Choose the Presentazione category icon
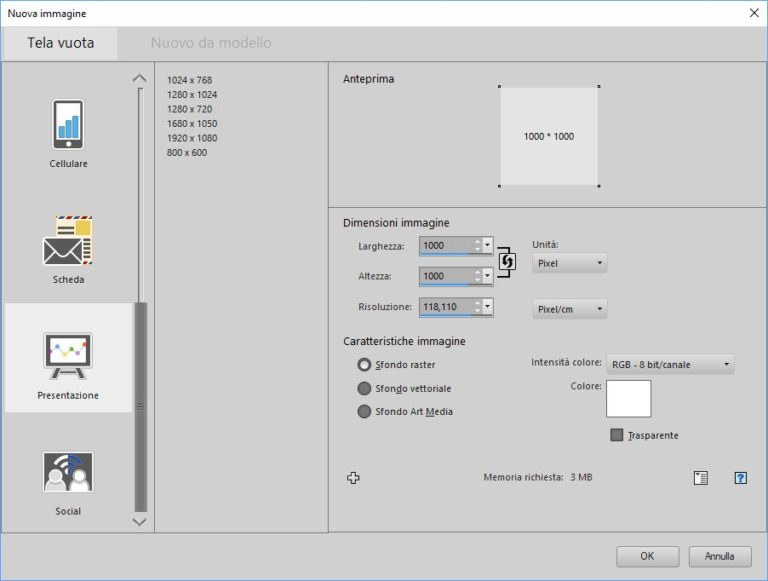768x581 pixels. [x=68, y=357]
